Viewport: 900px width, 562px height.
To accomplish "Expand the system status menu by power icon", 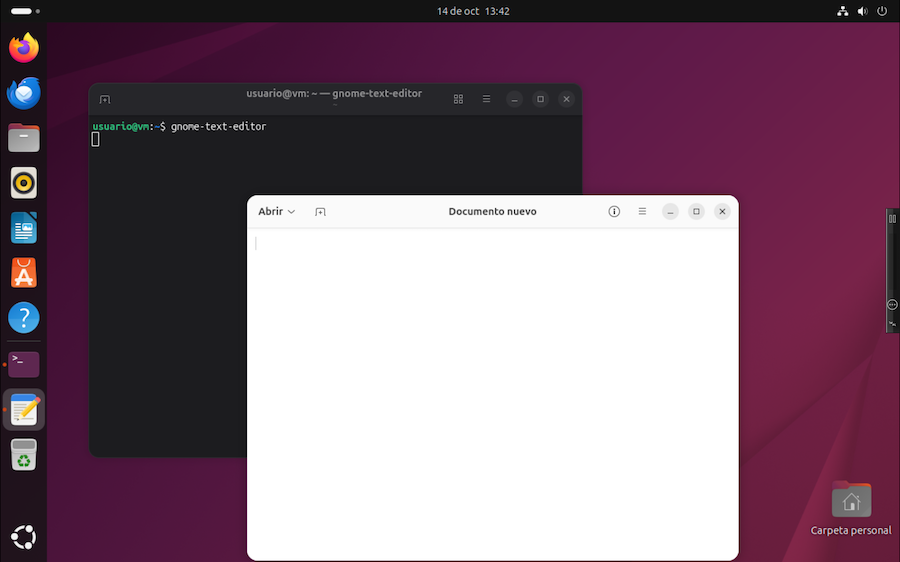I will pos(880,11).
